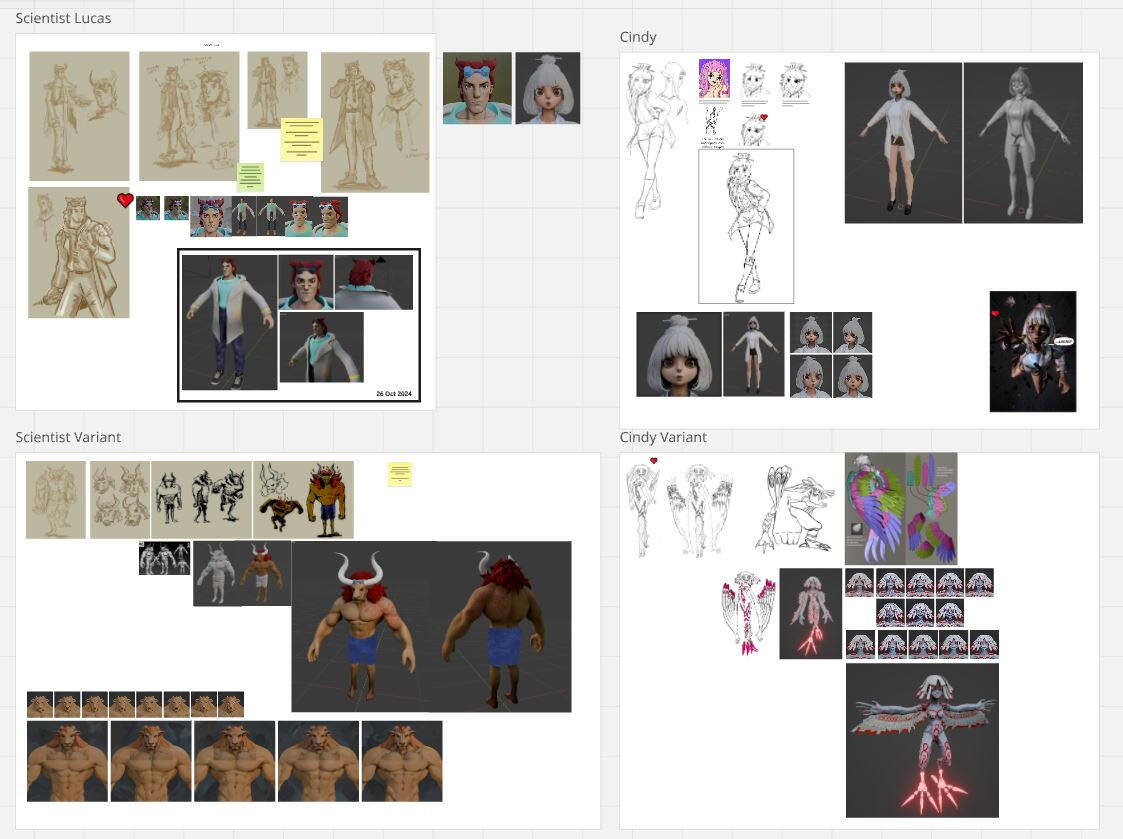Click the heart above the Cindy Variant sketch

coord(654,461)
